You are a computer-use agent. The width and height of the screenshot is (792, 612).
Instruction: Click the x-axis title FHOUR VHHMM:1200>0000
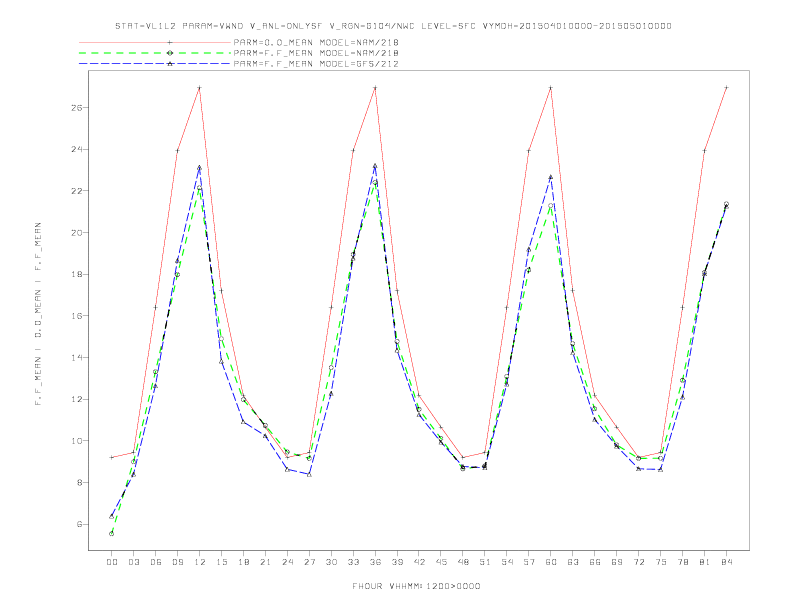[416, 586]
